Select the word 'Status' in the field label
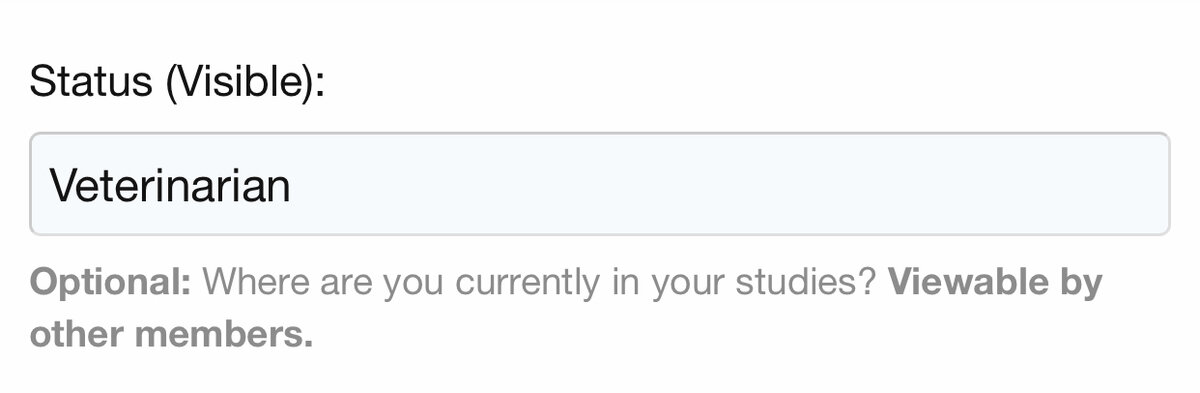This screenshot has width=1200, height=393. tap(92, 83)
